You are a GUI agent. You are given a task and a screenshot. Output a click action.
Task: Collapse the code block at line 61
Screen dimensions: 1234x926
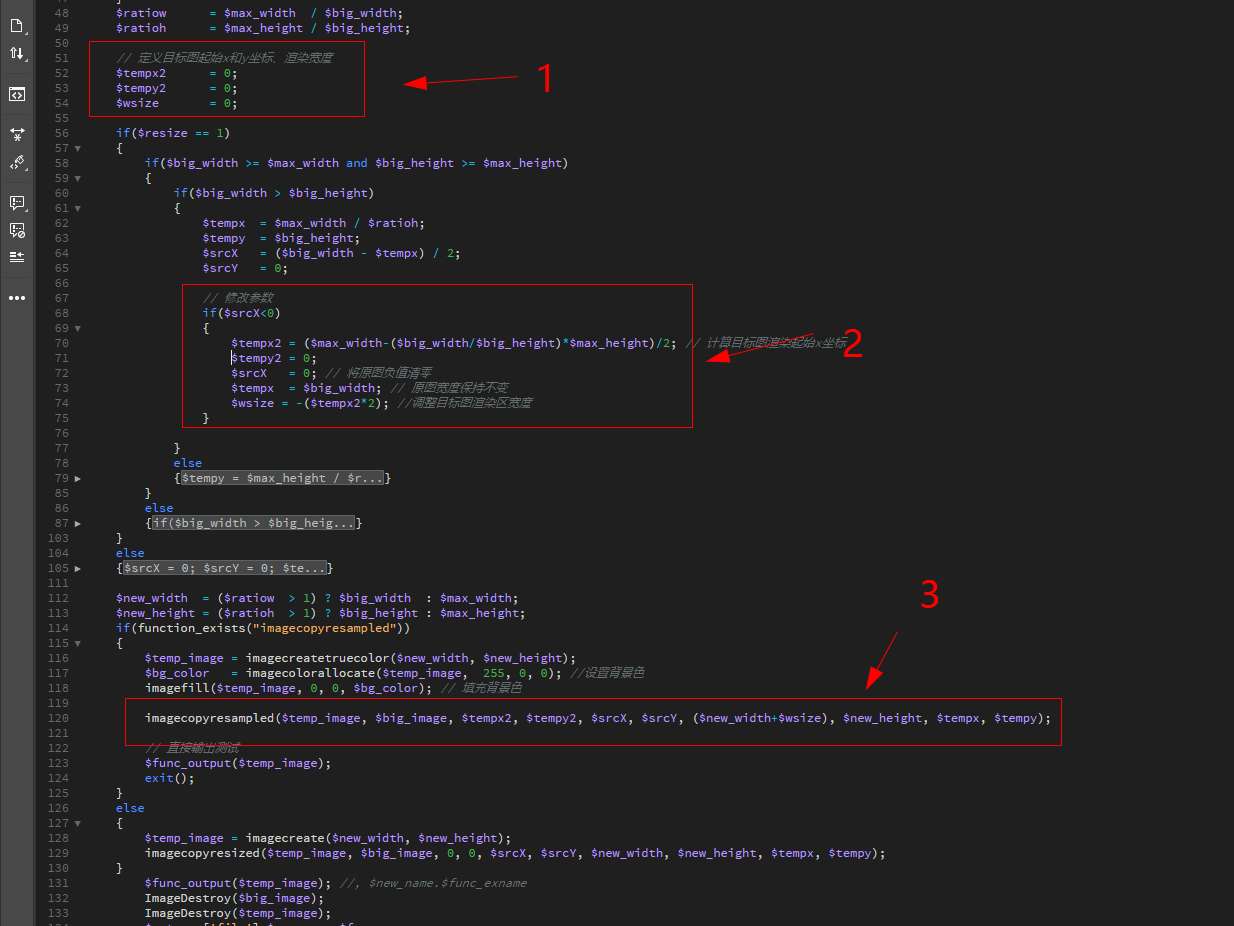click(78, 208)
